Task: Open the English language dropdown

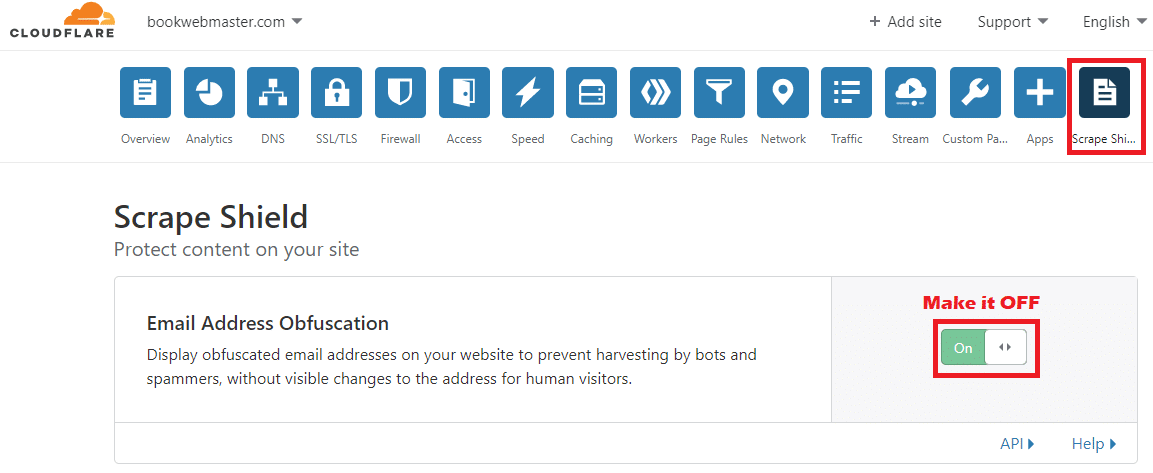Action: pyautogui.click(x=1114, y=22)
